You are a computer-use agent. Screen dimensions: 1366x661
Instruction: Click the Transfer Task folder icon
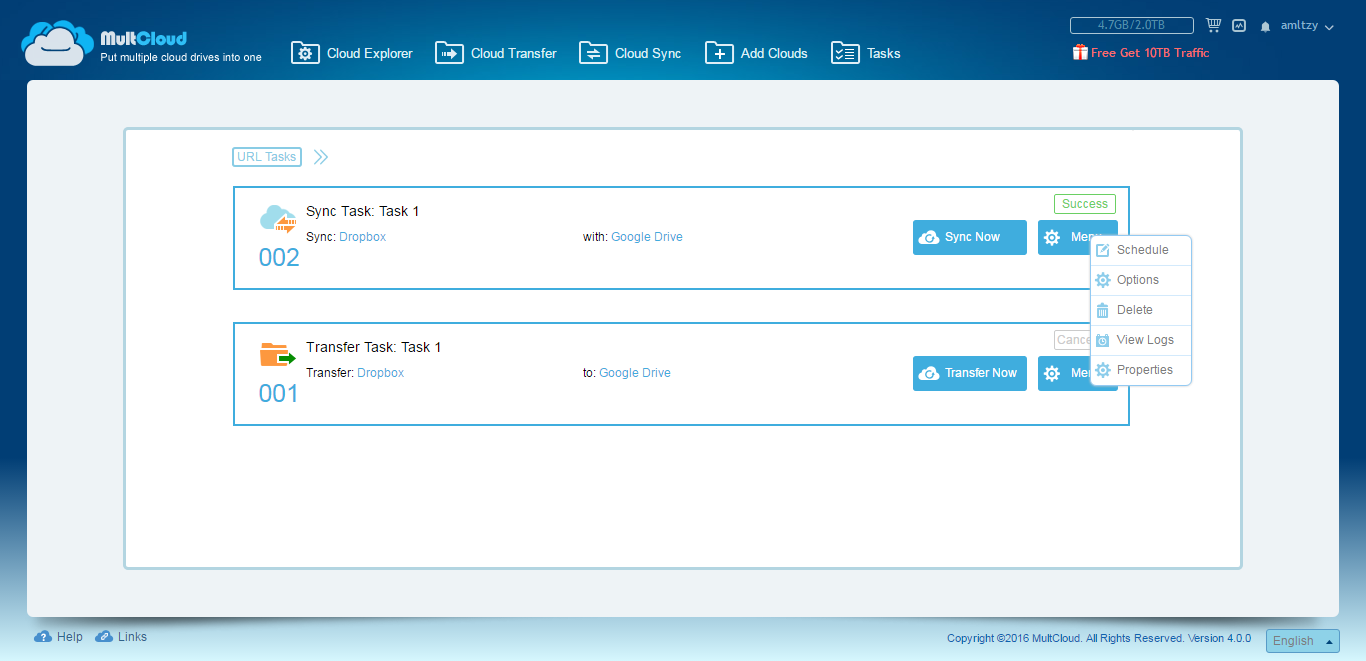click(x=278, y=355)
